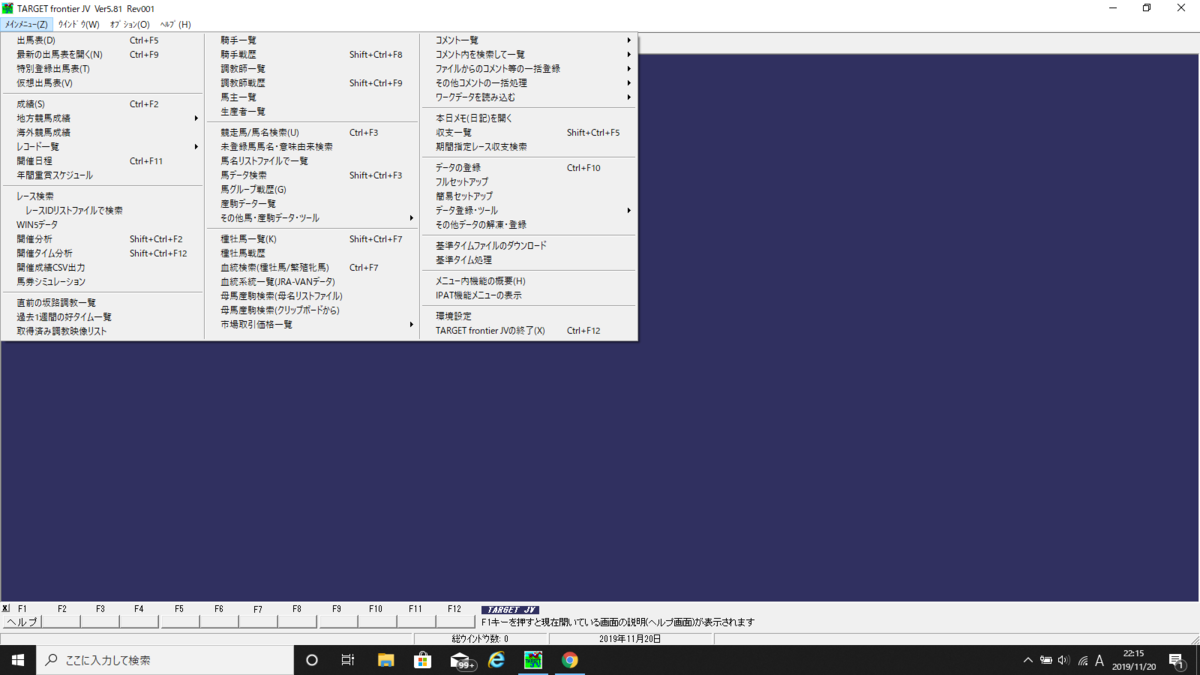Open Cortana circle icon on the taskbar

point(312,660)
